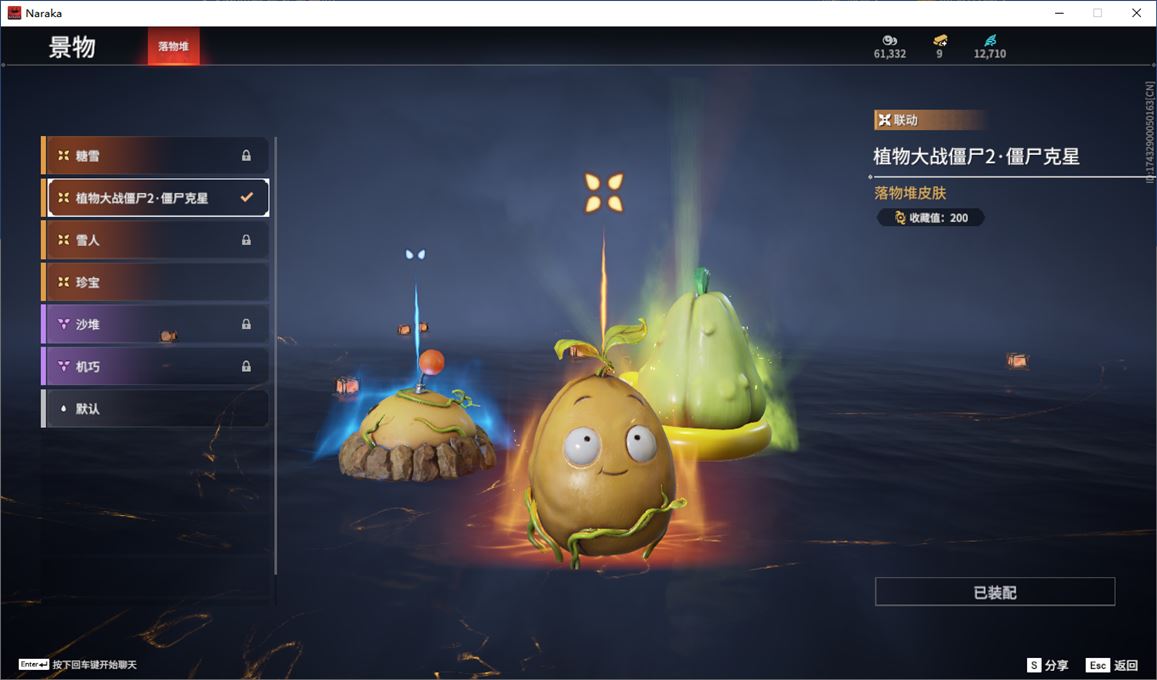1157x680 pixels.
Task: Select the 植物大战僵尸2·僵尸克星 skin entry
Action: (x=155, y=198)
